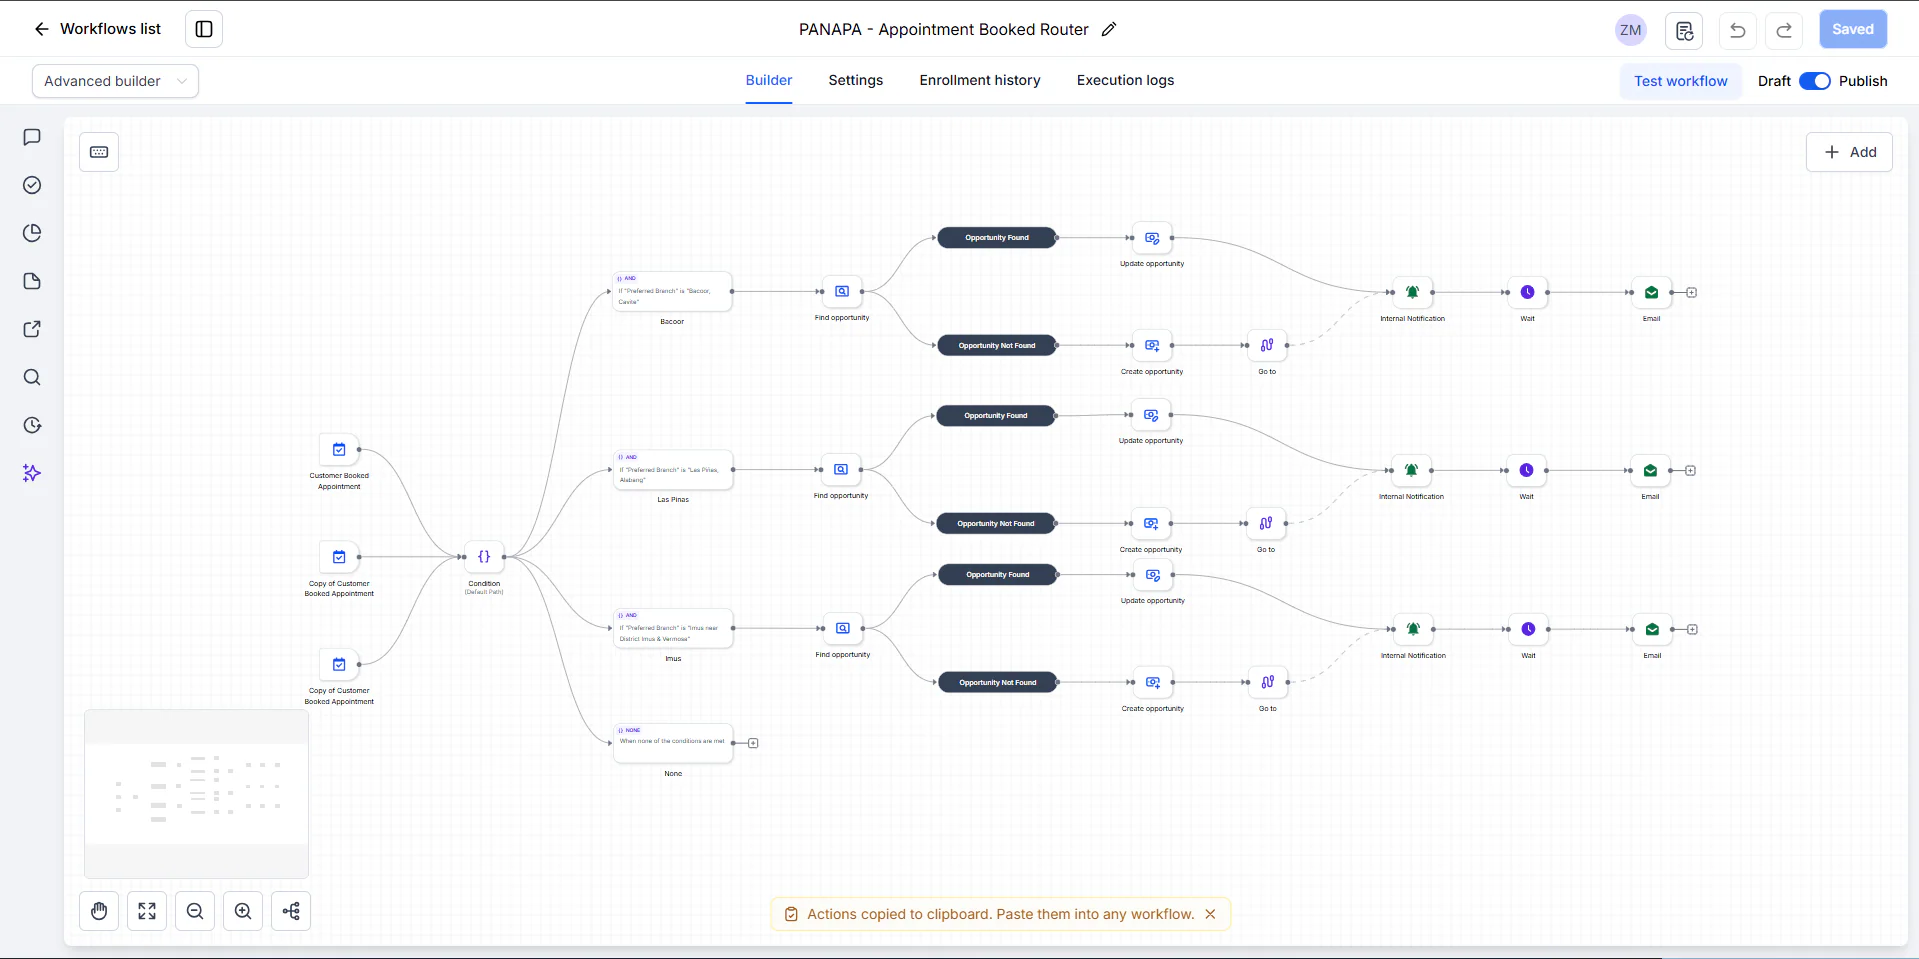1919x959 pixels.
Task: Click the Saved button
Action: pos(1853,29)
